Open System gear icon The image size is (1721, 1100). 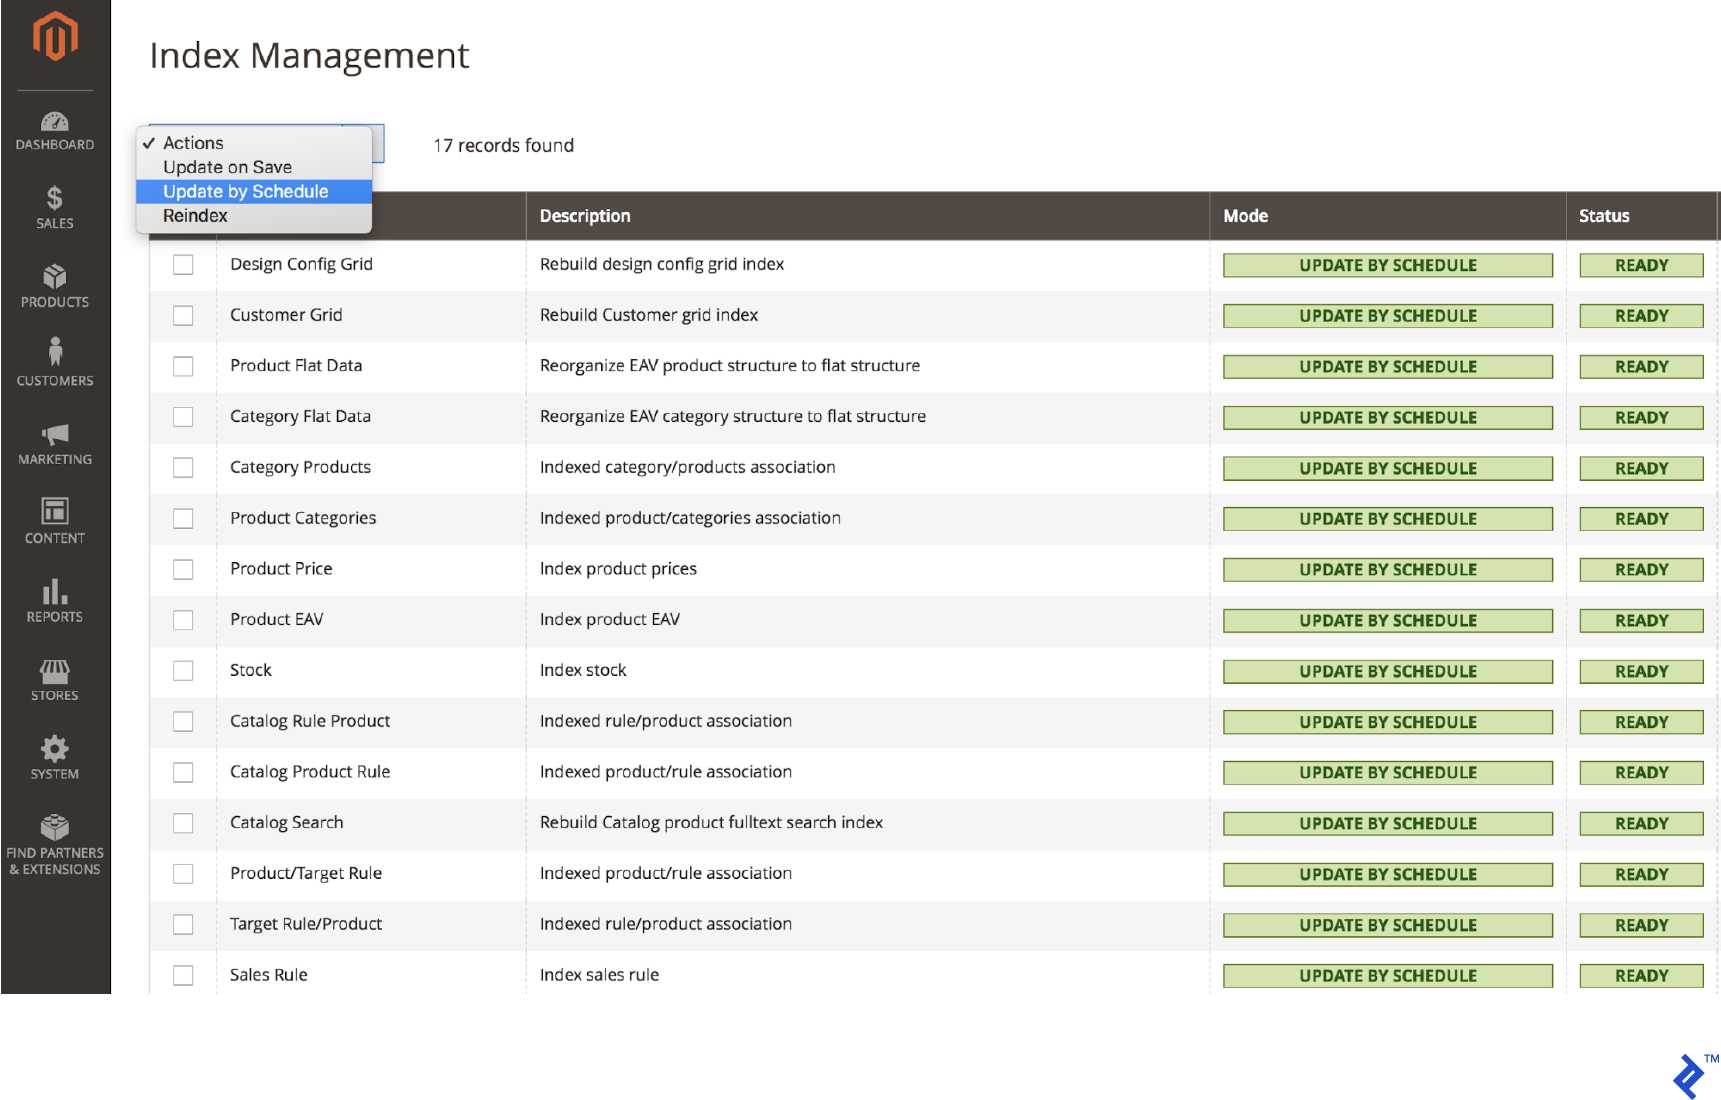coord(55,748)
